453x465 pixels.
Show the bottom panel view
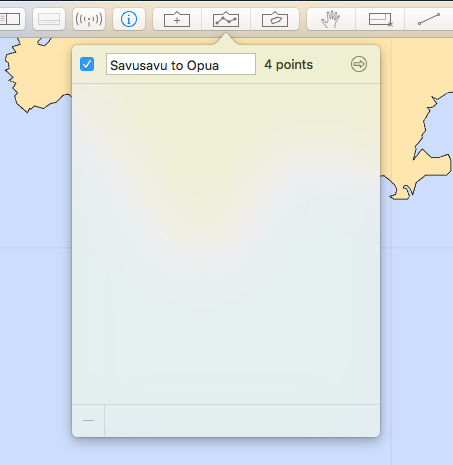(x=49, y=19)
